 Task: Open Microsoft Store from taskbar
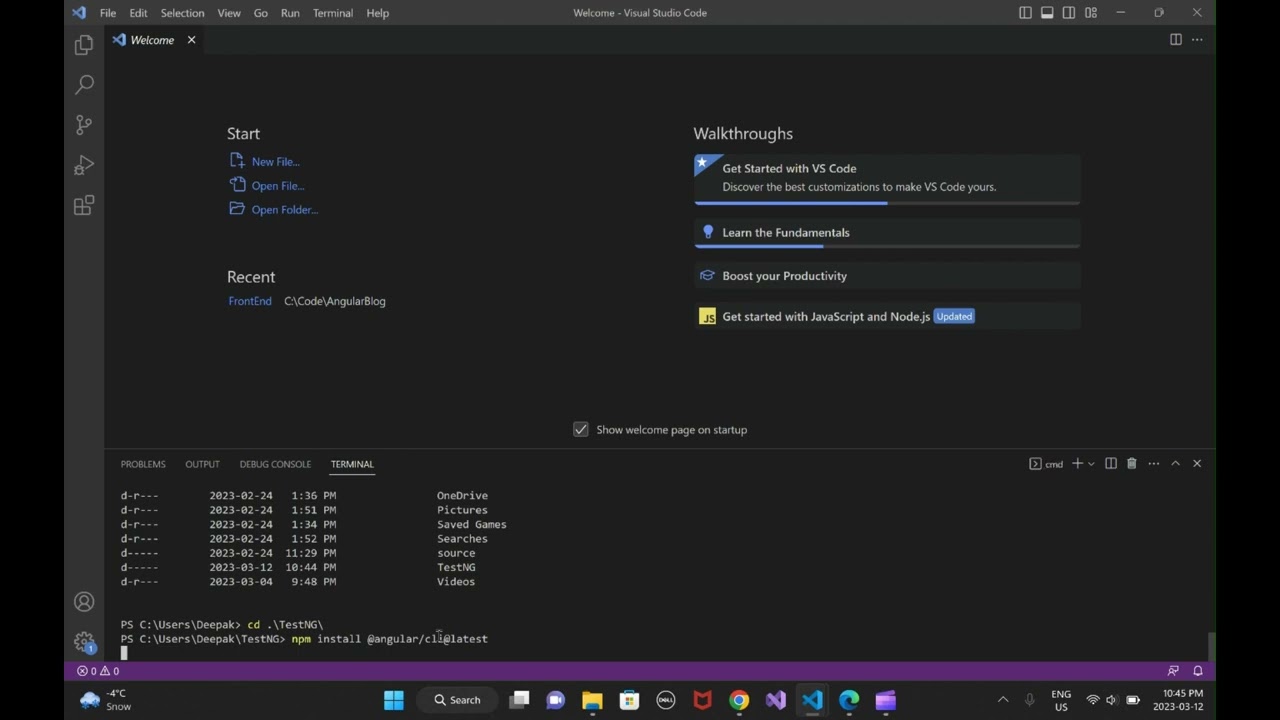click(629, 700)
